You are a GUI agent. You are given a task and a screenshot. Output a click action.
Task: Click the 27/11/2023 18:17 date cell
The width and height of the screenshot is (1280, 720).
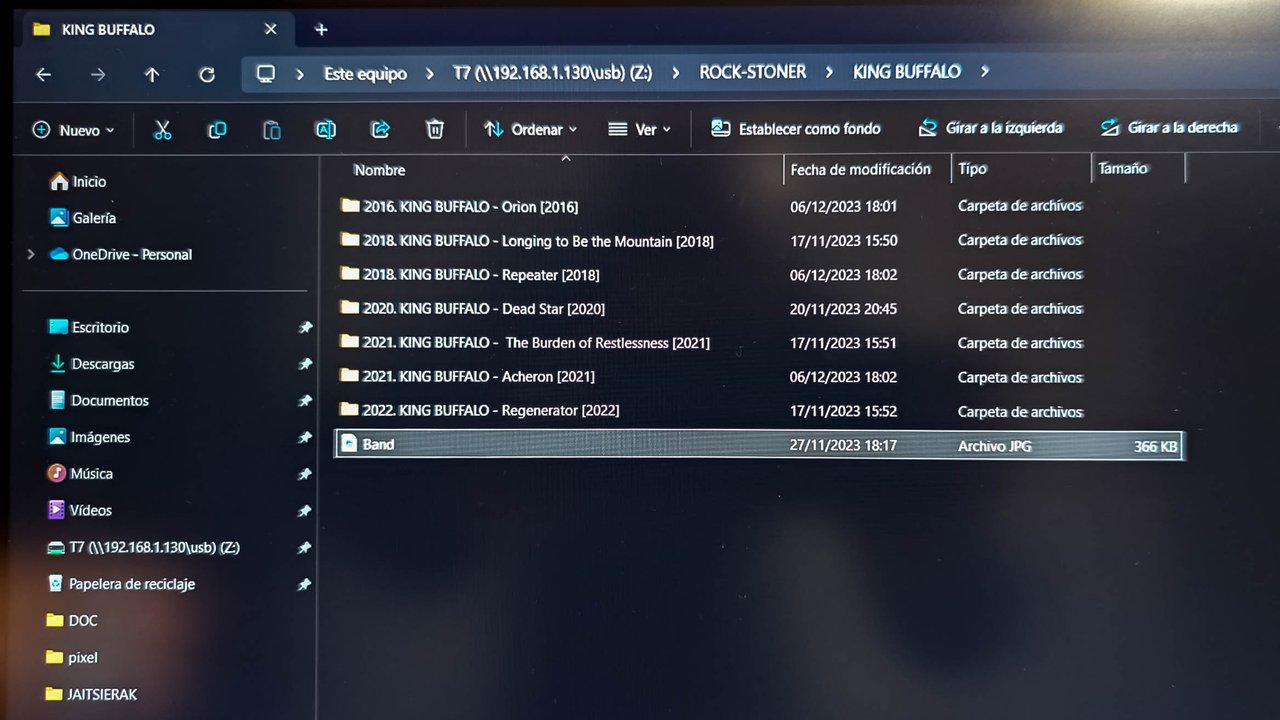(x=843, y=445)
